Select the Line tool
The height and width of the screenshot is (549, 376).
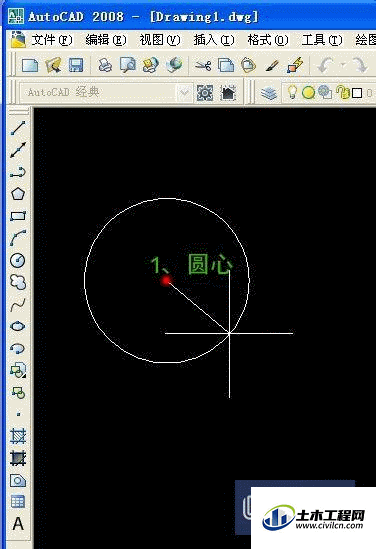tap(18, 128)
